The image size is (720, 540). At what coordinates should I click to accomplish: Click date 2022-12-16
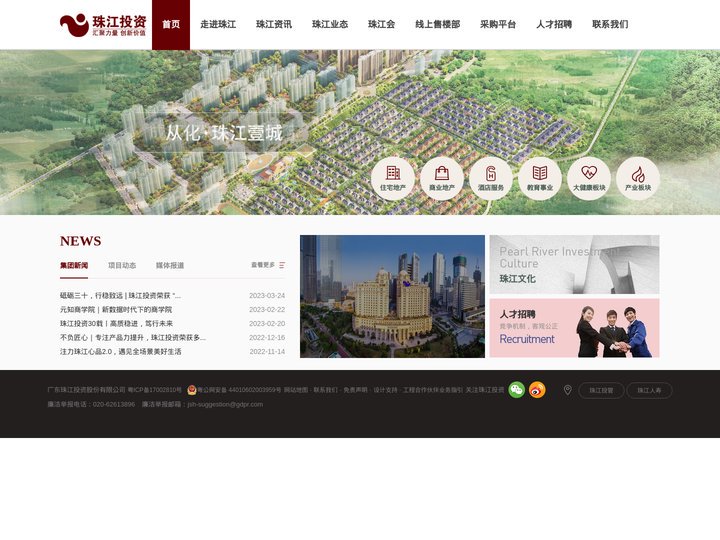(267, 338)
